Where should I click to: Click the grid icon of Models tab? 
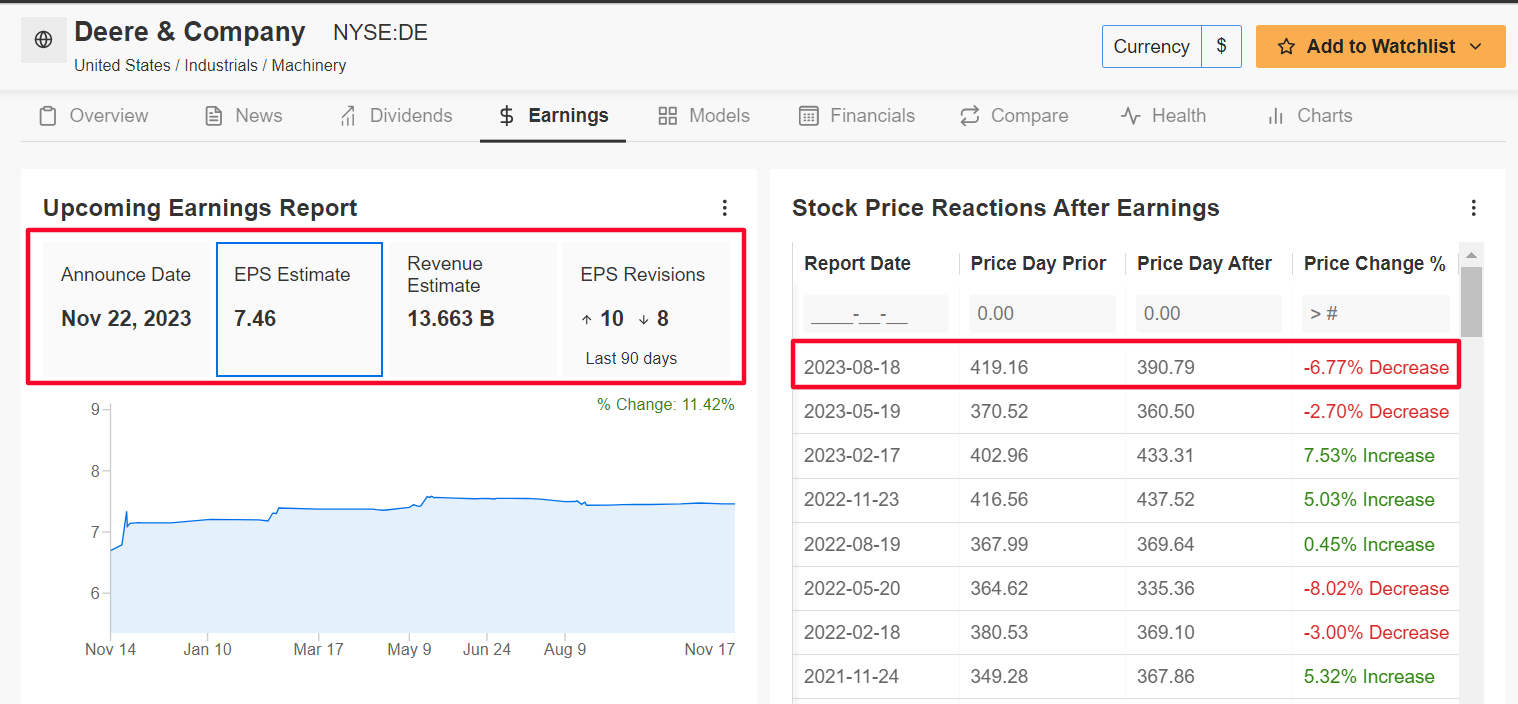tap(668, 116)
